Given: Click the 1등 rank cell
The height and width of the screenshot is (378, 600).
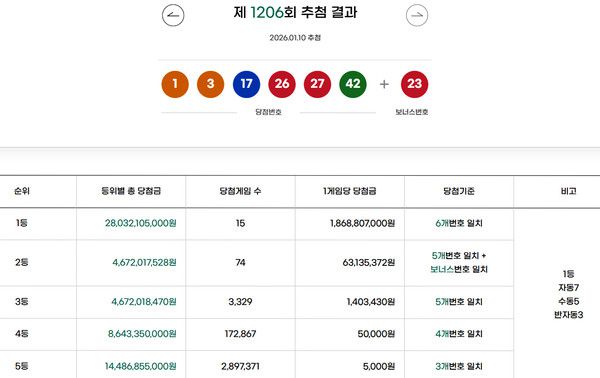Looking at the screenshot, I should [22, 223].
